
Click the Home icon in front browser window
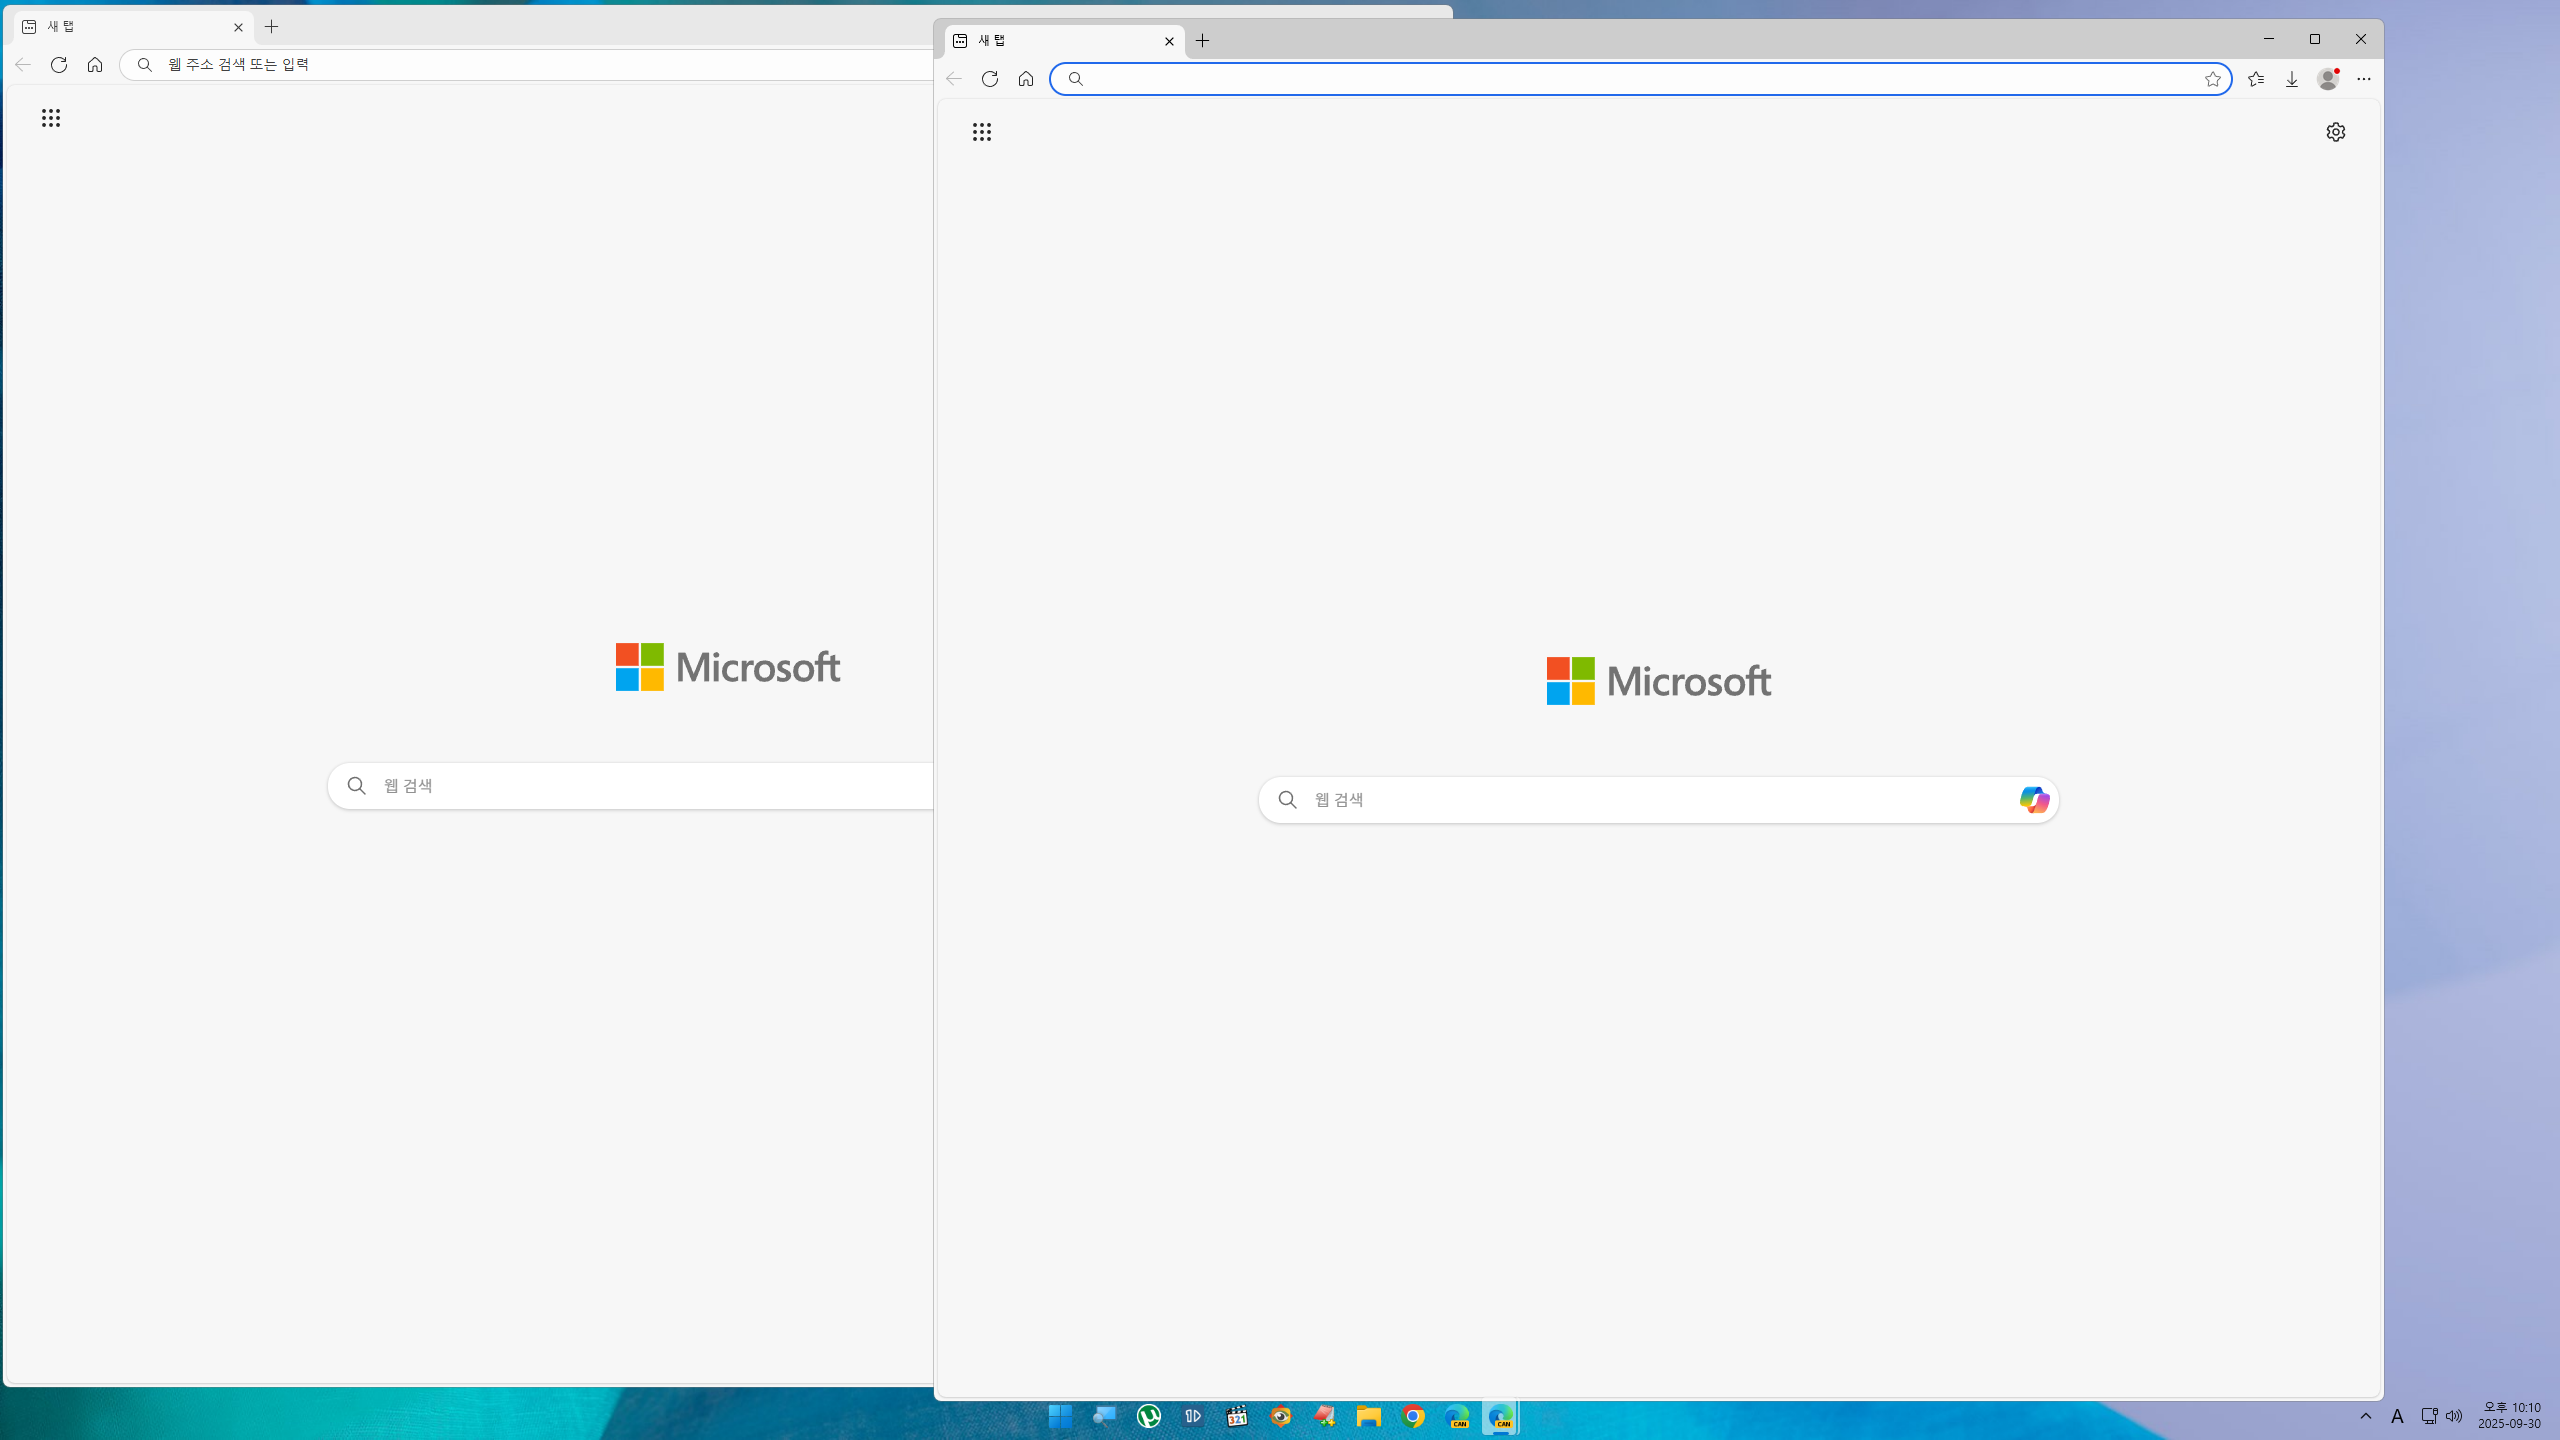[x=1026, y=79]
